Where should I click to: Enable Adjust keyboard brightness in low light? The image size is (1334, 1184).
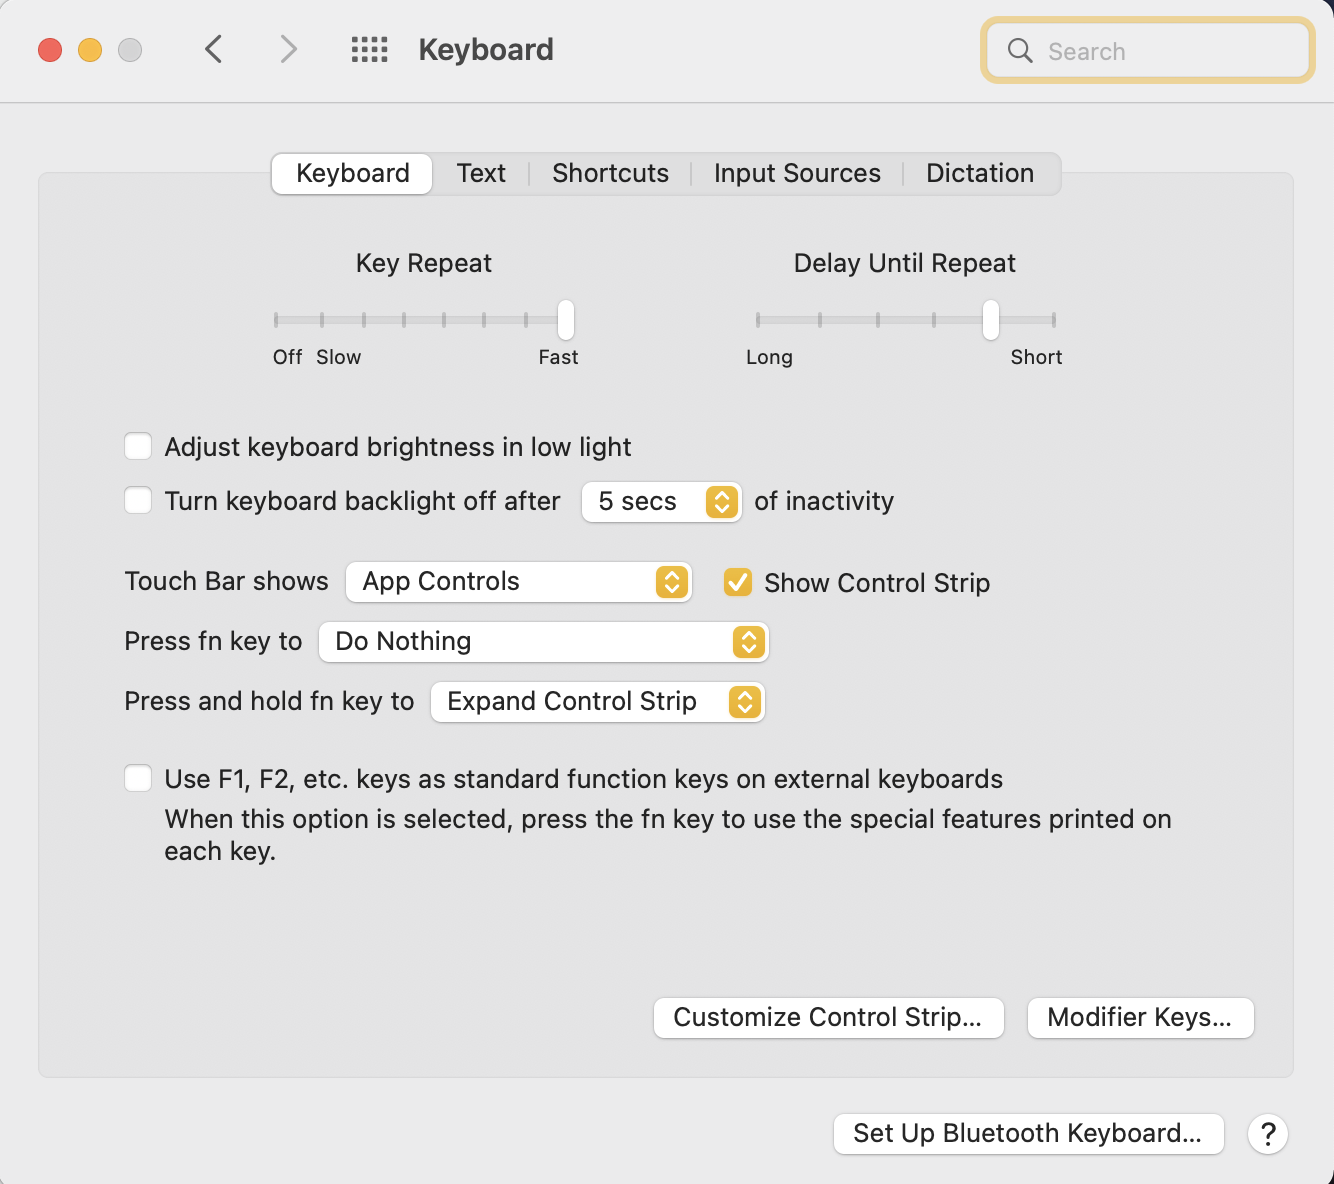pos(138,446)
